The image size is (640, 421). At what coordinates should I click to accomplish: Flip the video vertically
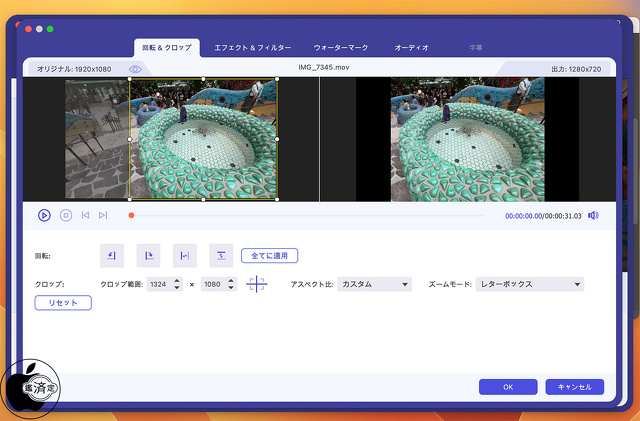pos(221,256)
